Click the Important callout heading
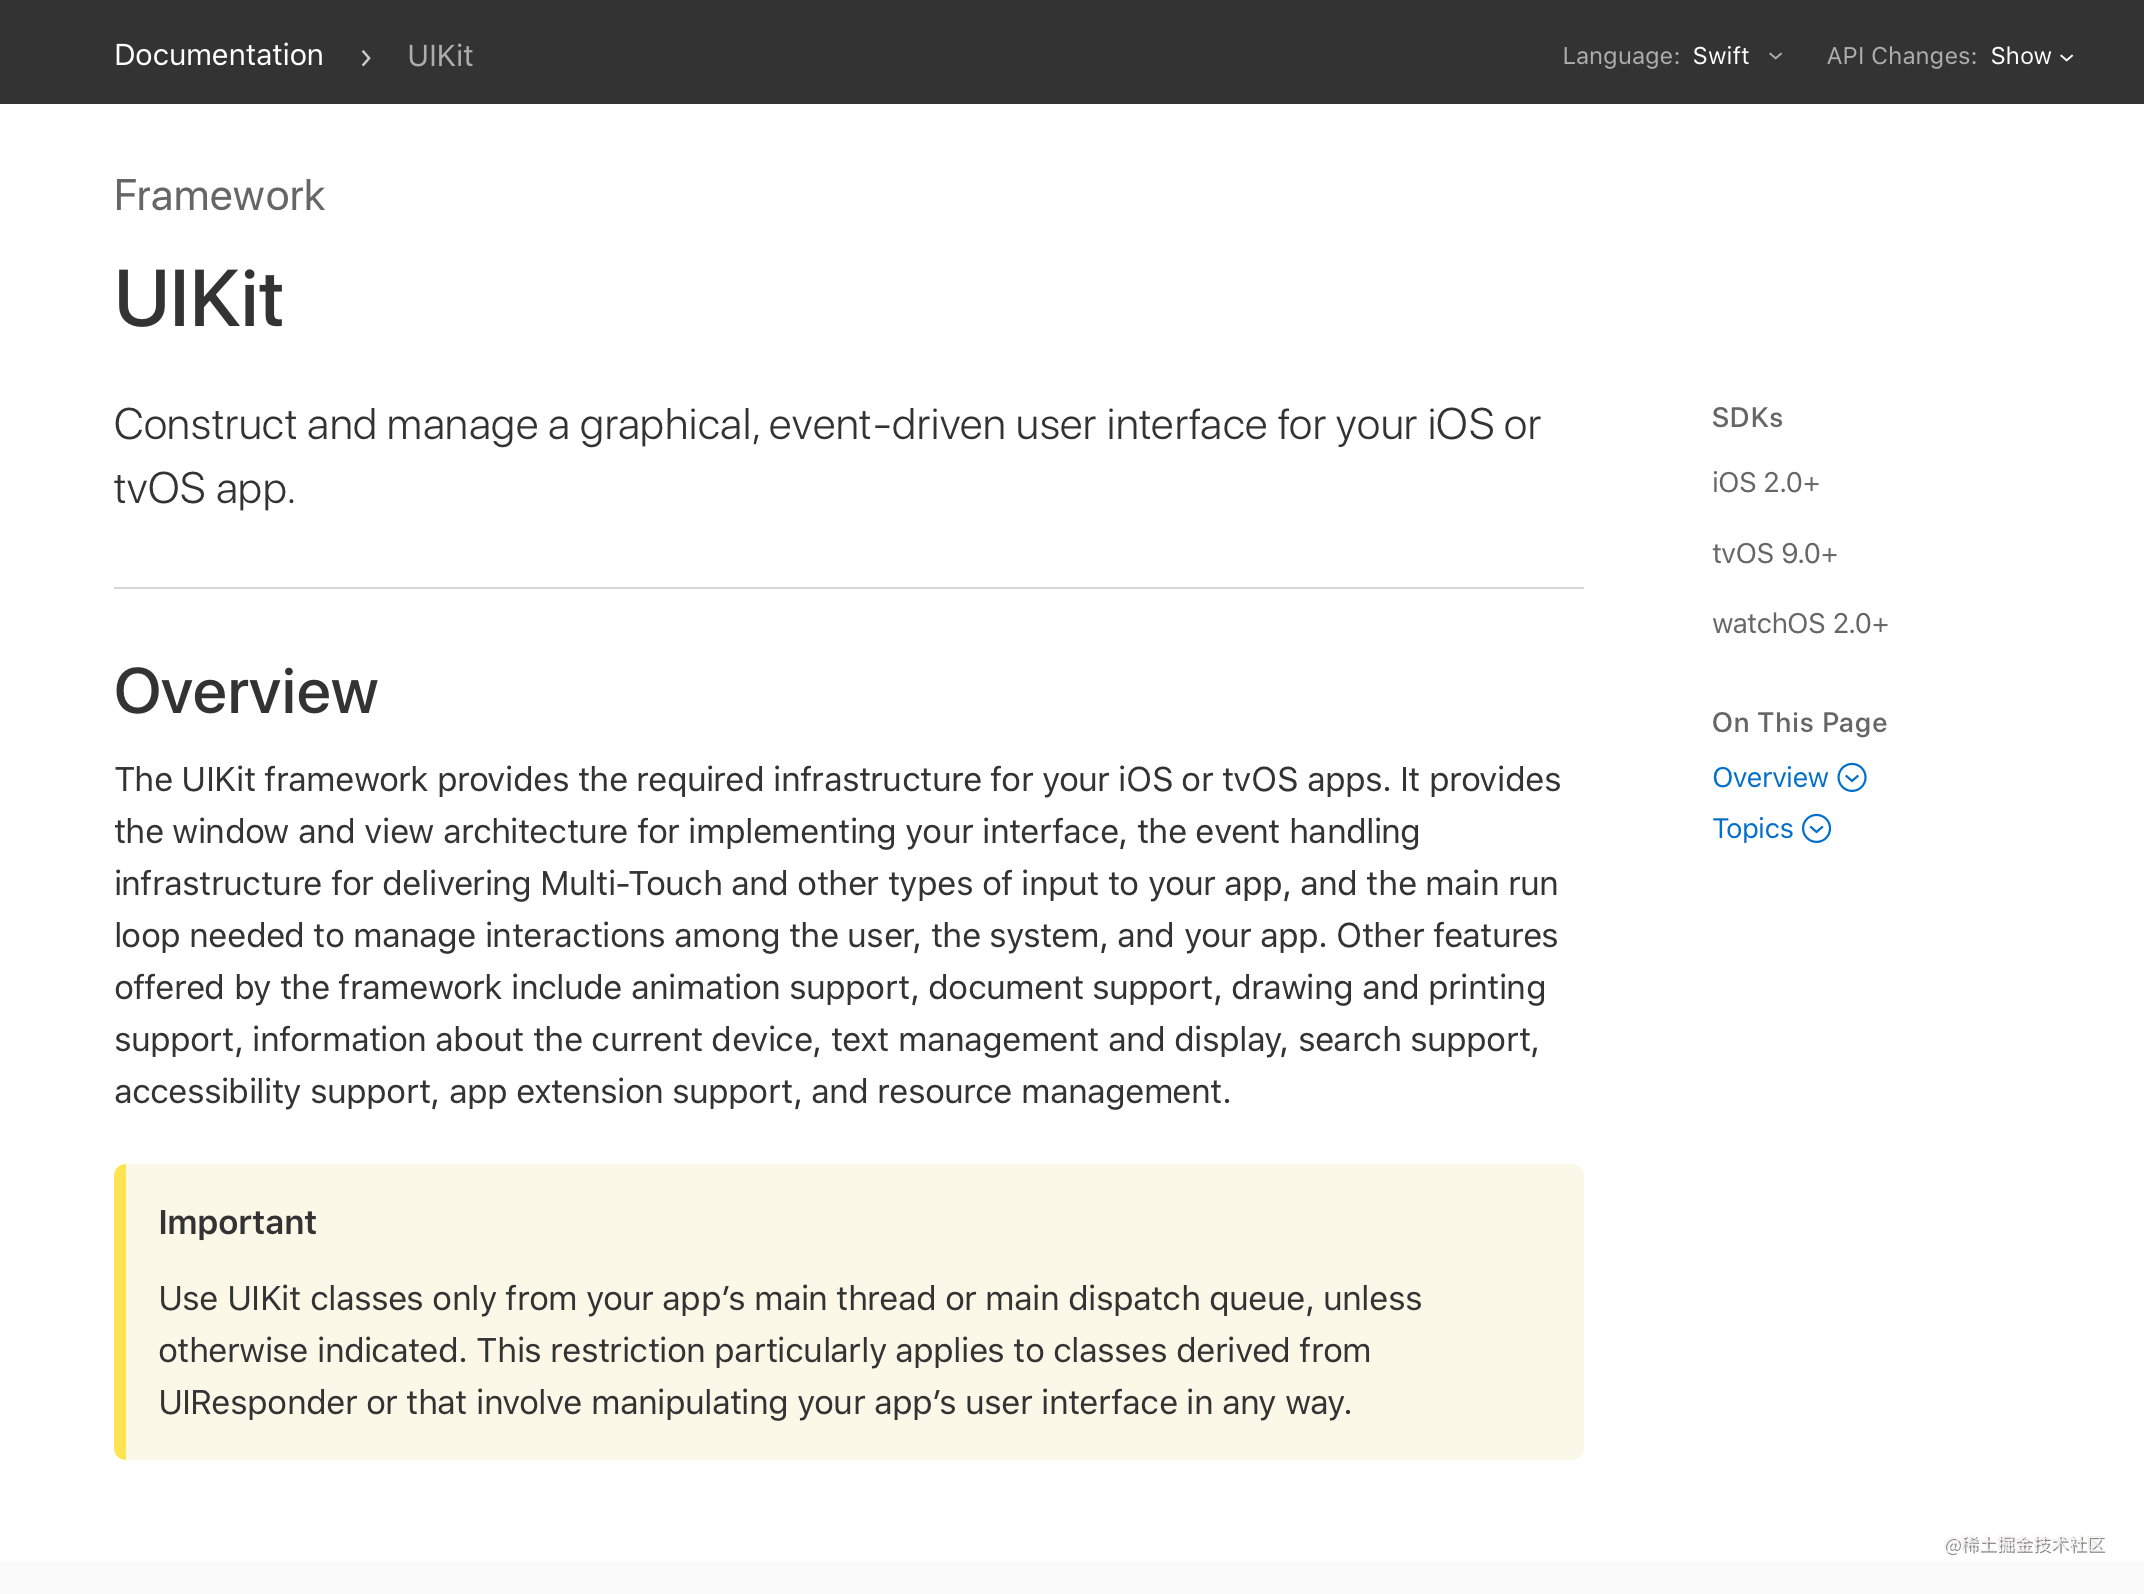 pyautogui.click(x=237, y=1222)
